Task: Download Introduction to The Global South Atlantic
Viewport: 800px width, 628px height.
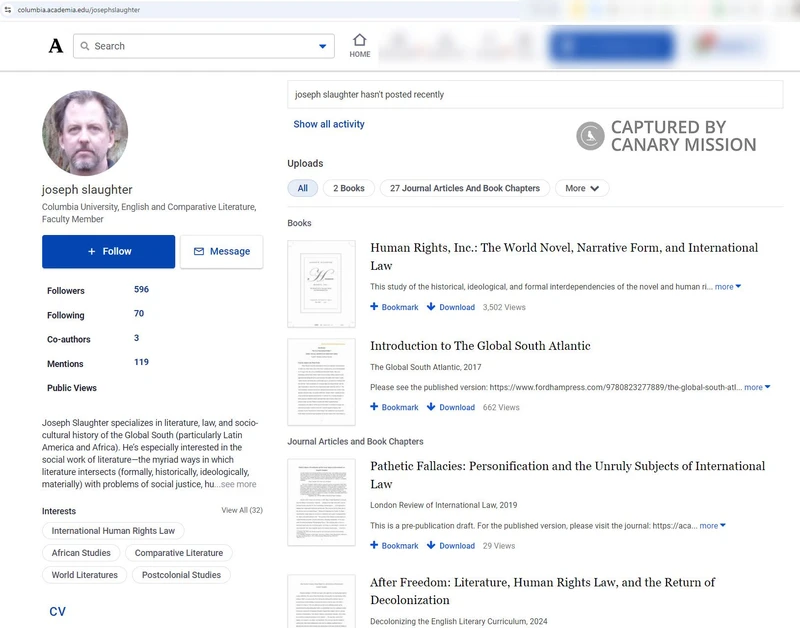Action: [450, 407]
